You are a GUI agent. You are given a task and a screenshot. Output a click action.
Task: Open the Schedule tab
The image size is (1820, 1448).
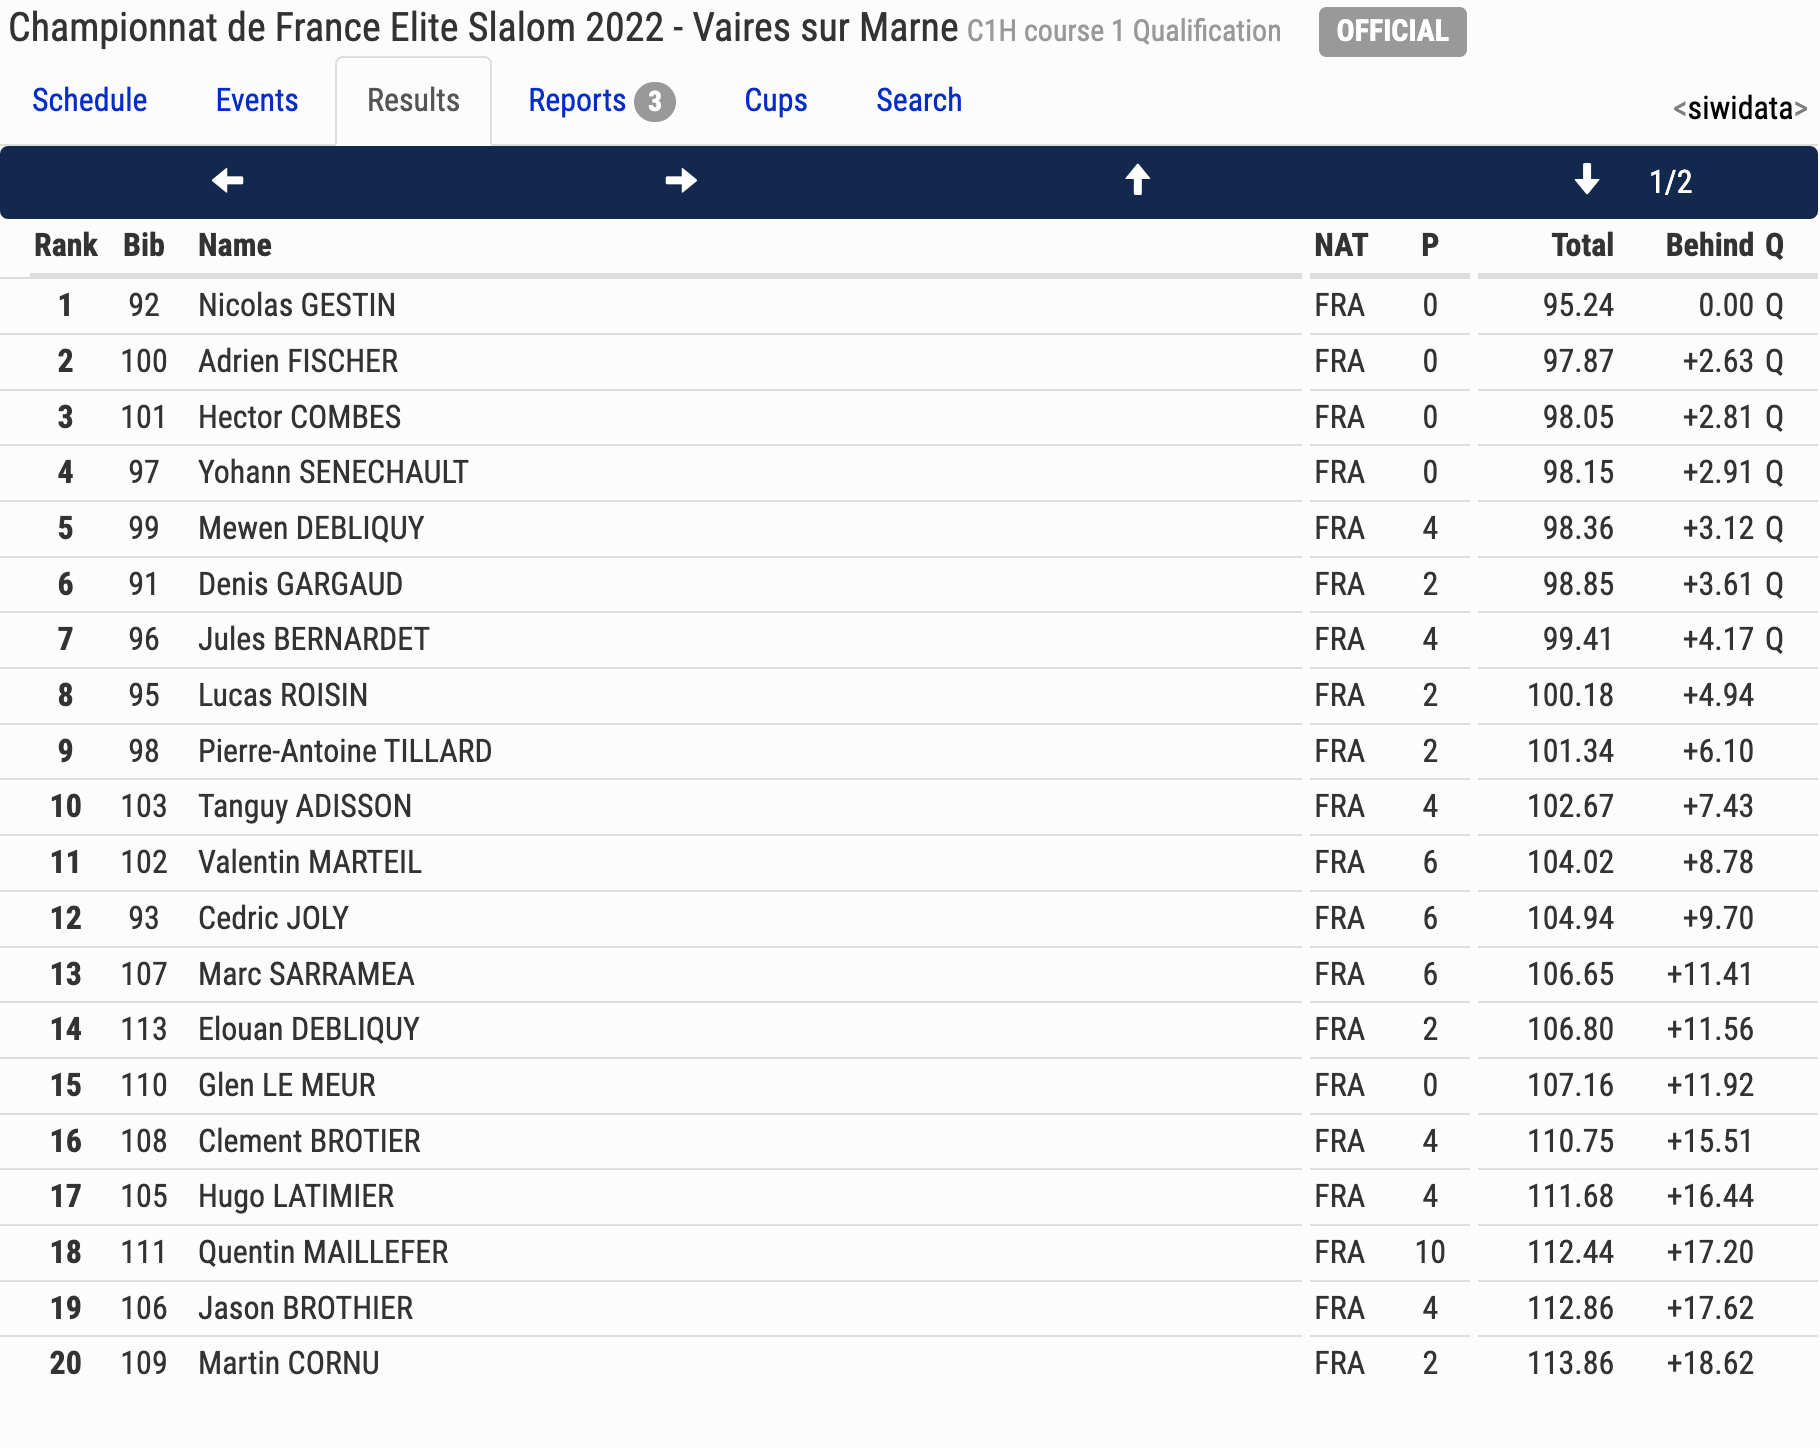click(90, 100)
